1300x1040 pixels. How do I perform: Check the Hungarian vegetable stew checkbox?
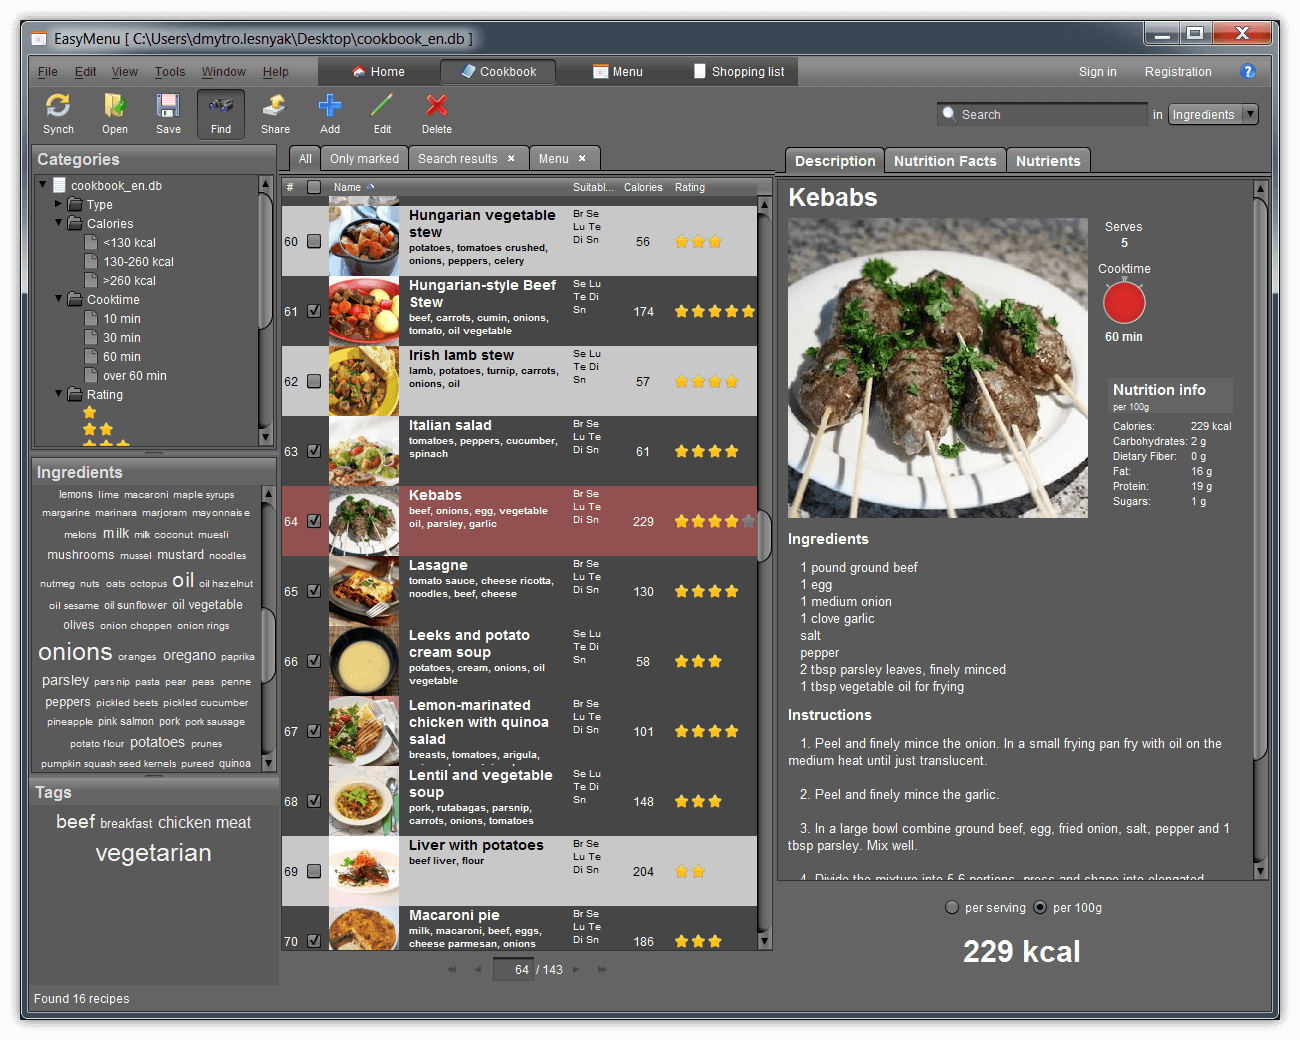(314, 241)
